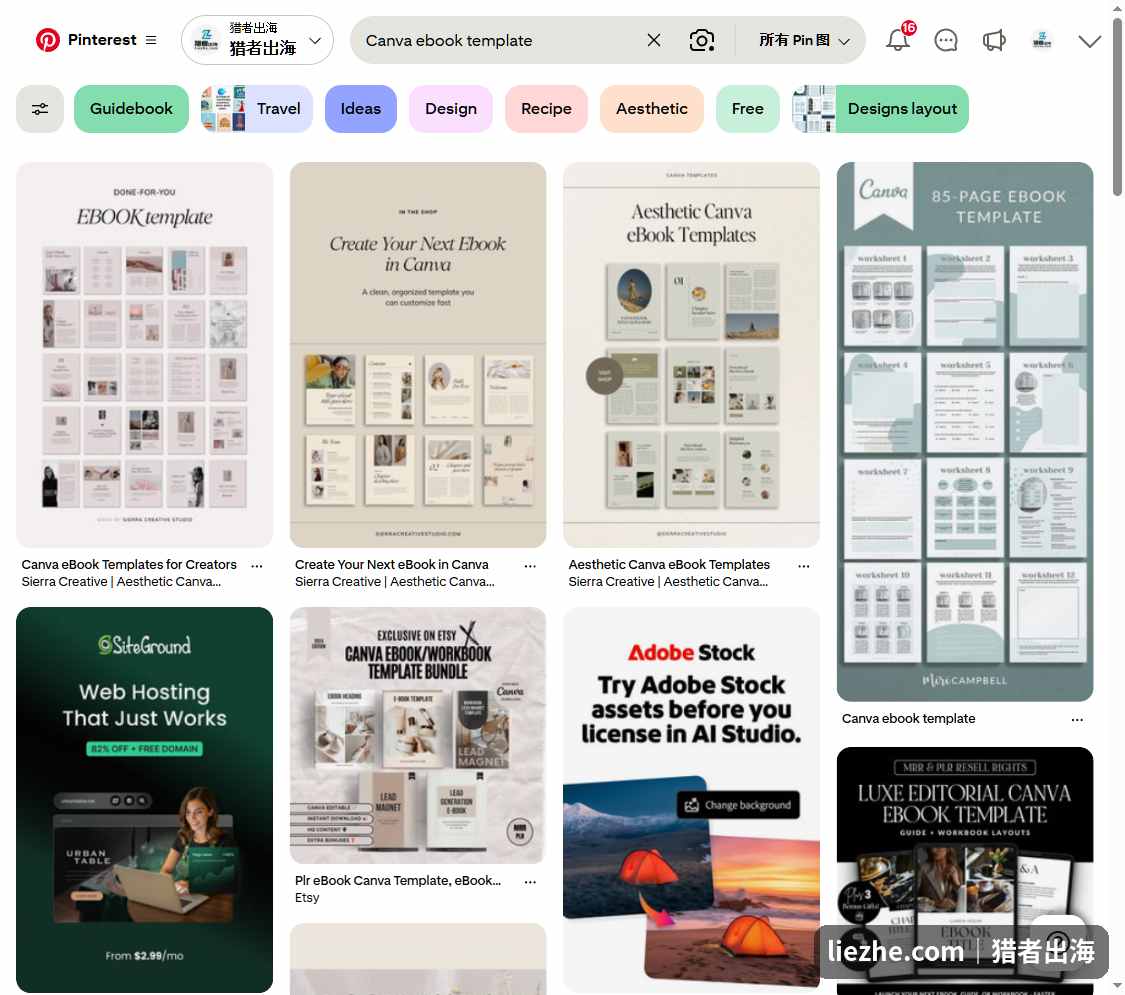Select the Designs layout filter chip
Screen dimensions: 1125x995
880,109
